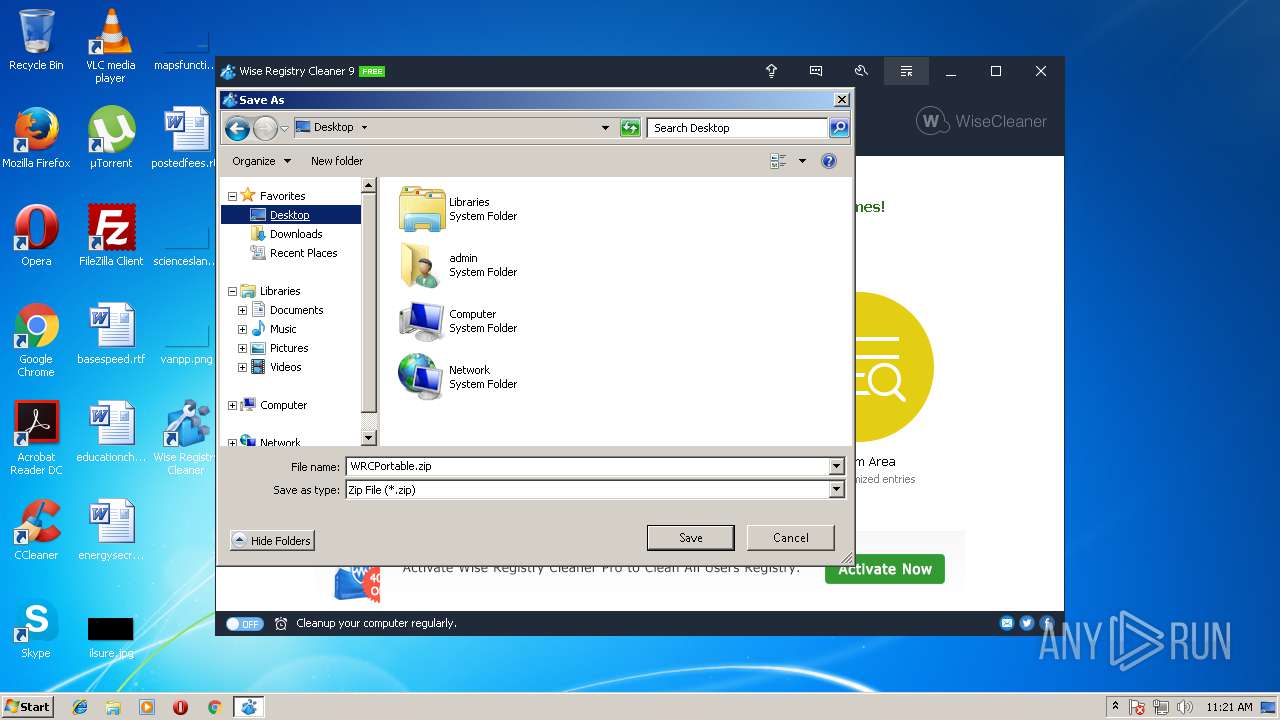
Task: Show hidden system tray icons arrow
Action: coord(1116,706)
